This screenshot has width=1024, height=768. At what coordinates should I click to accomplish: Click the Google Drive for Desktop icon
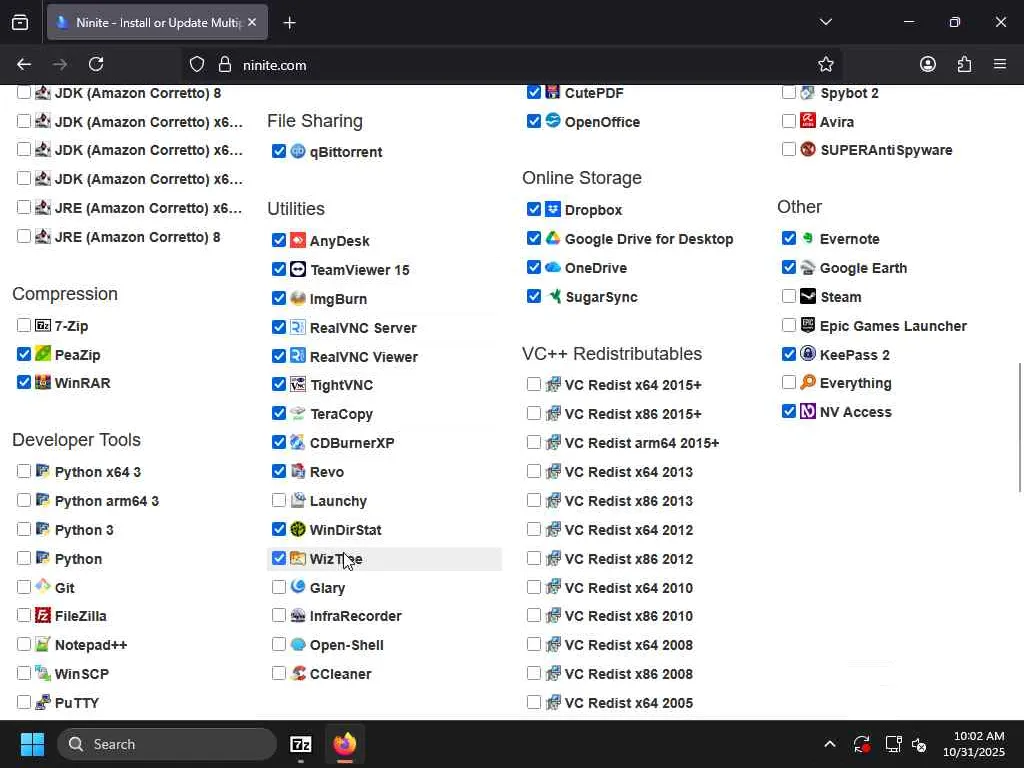pos(552,238)
